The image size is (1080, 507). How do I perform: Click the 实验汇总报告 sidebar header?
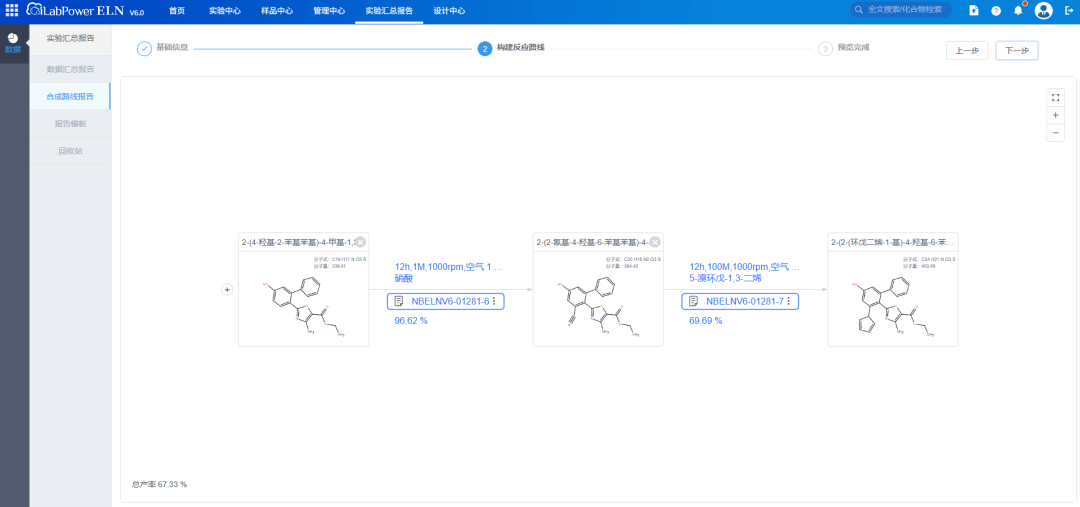(70, 38)
